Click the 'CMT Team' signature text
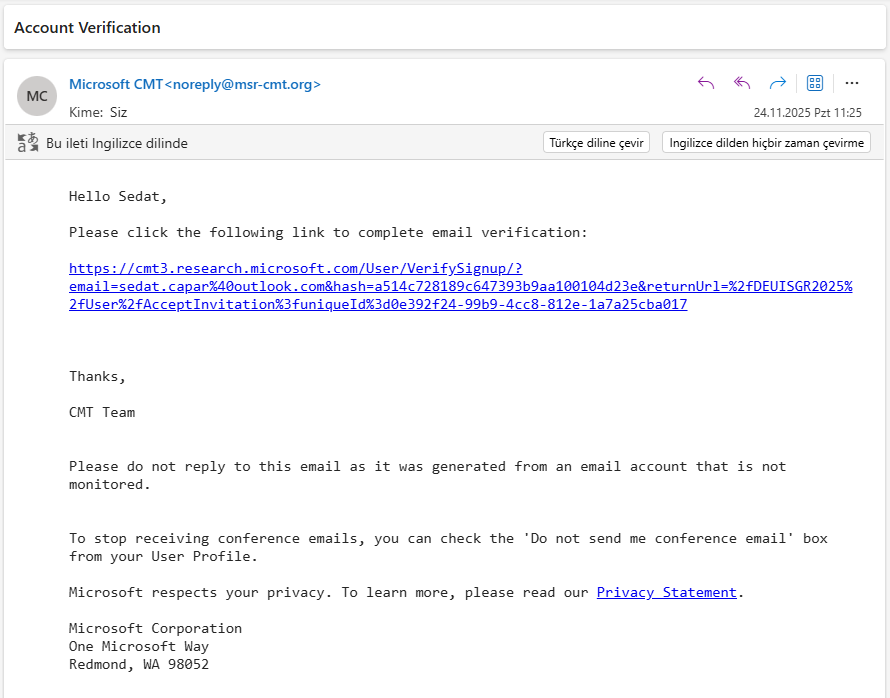The image size is (890, 698). 102,412
